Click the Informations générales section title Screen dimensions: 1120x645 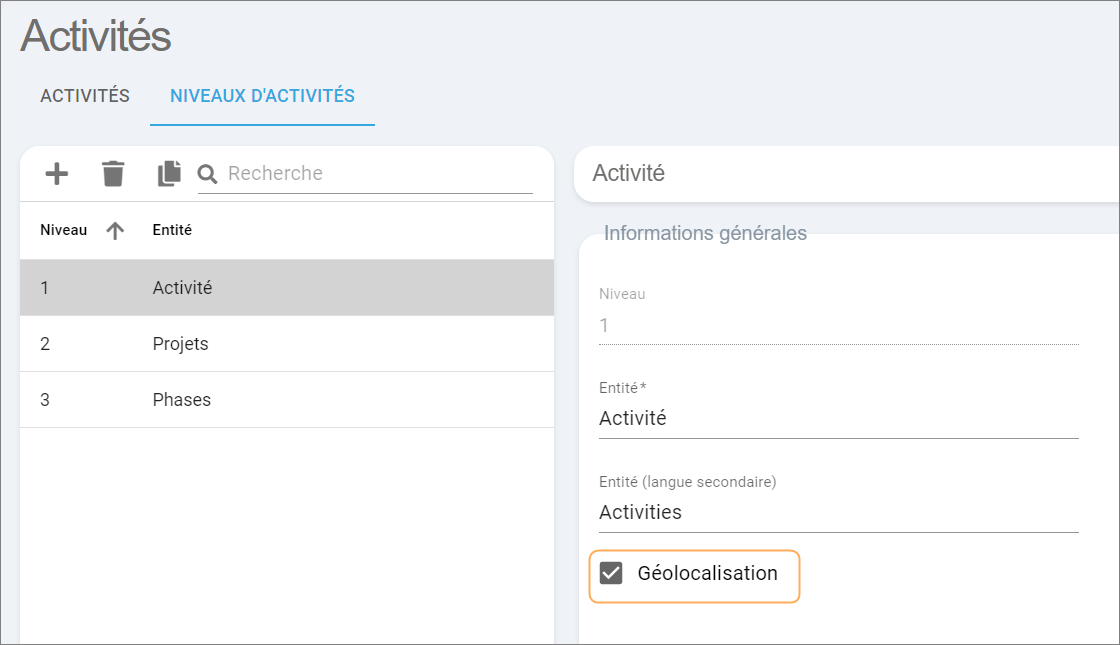click(x=705, y=234)
